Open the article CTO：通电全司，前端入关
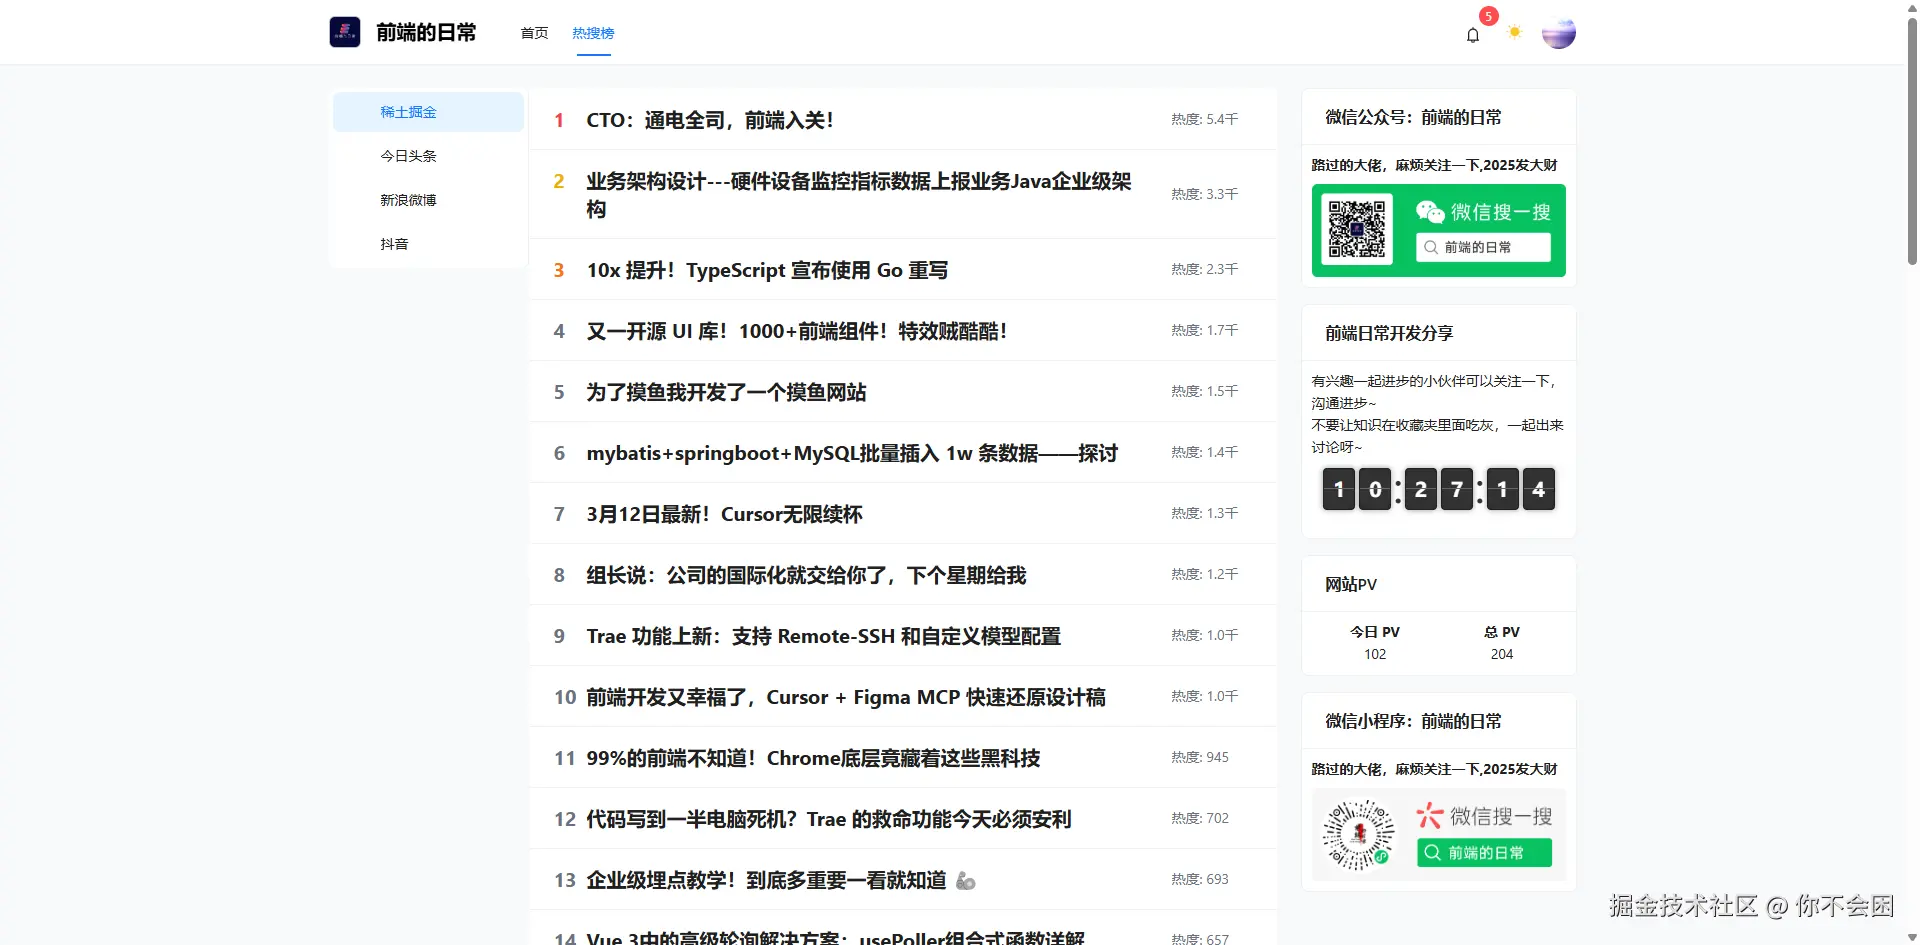This screenshot has height=945, width=1920. 710,120
